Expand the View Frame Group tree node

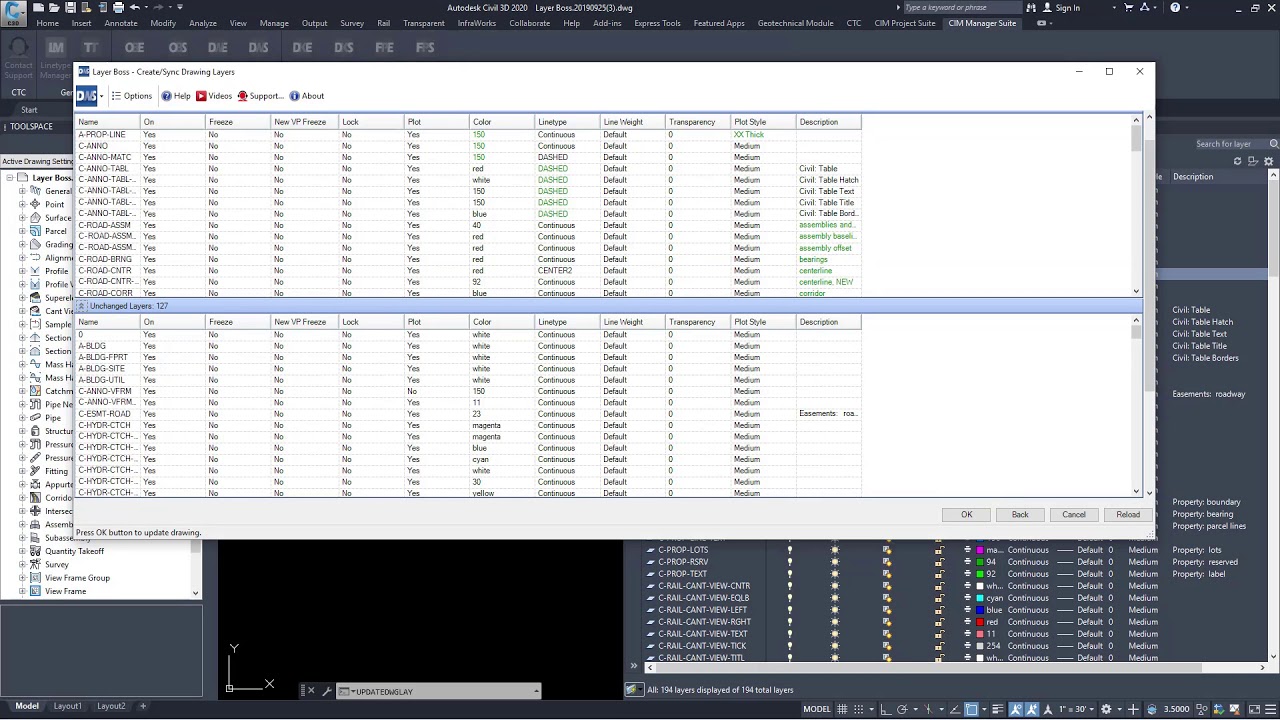[22, 578]
